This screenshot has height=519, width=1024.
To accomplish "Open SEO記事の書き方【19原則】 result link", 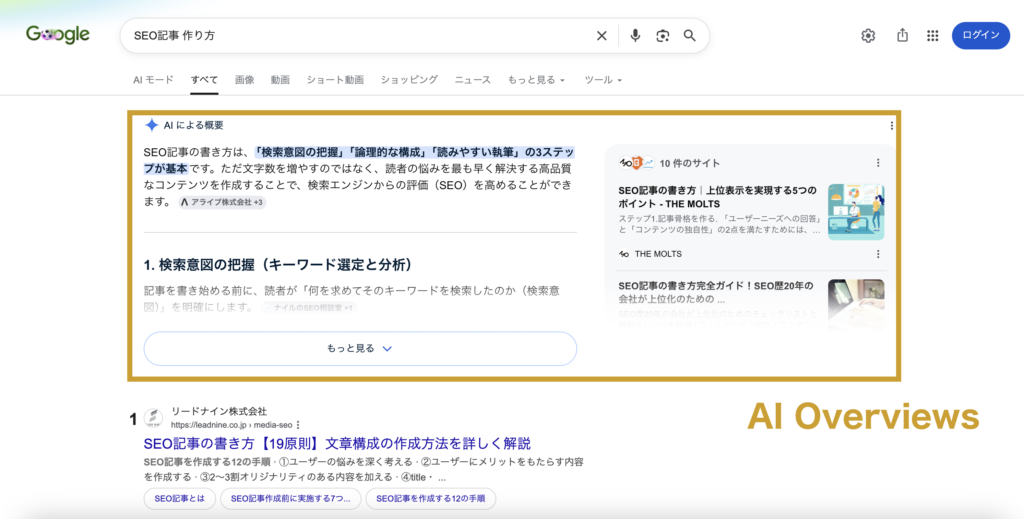I will pyautogui.click(x=337, y=444).
